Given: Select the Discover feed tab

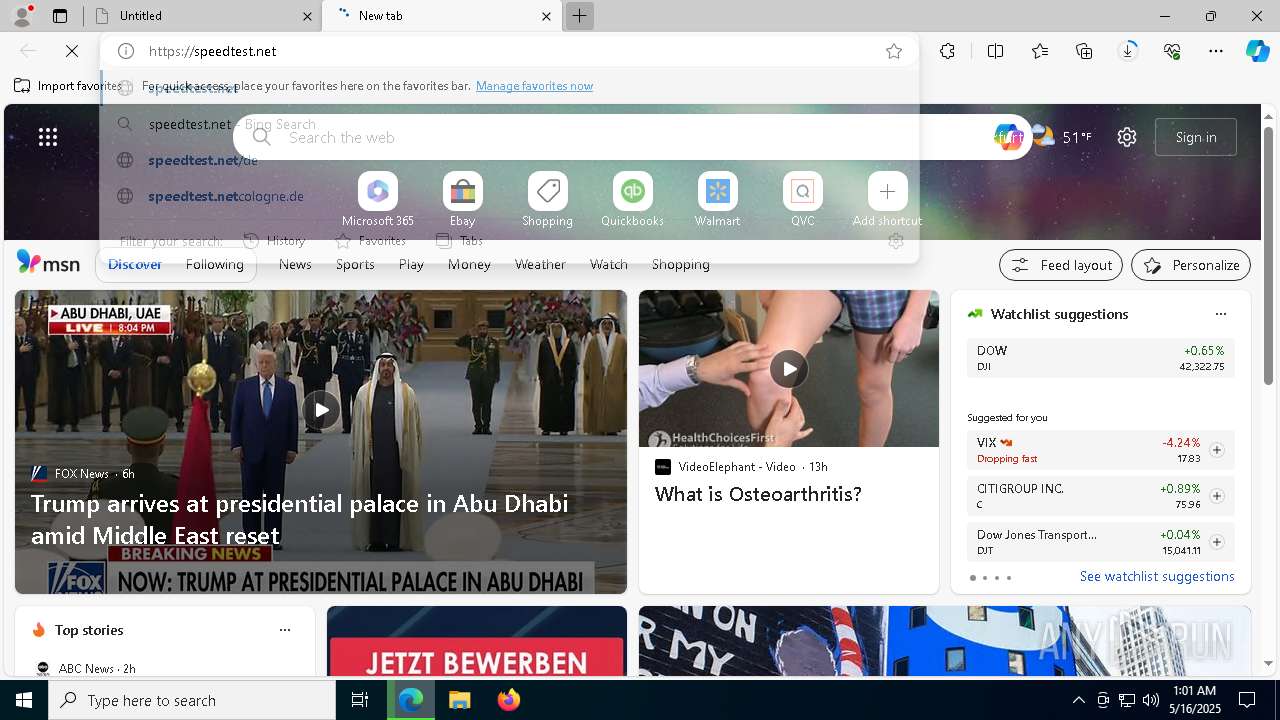Looking at the screenshot, I should click(x=135, y=264).
